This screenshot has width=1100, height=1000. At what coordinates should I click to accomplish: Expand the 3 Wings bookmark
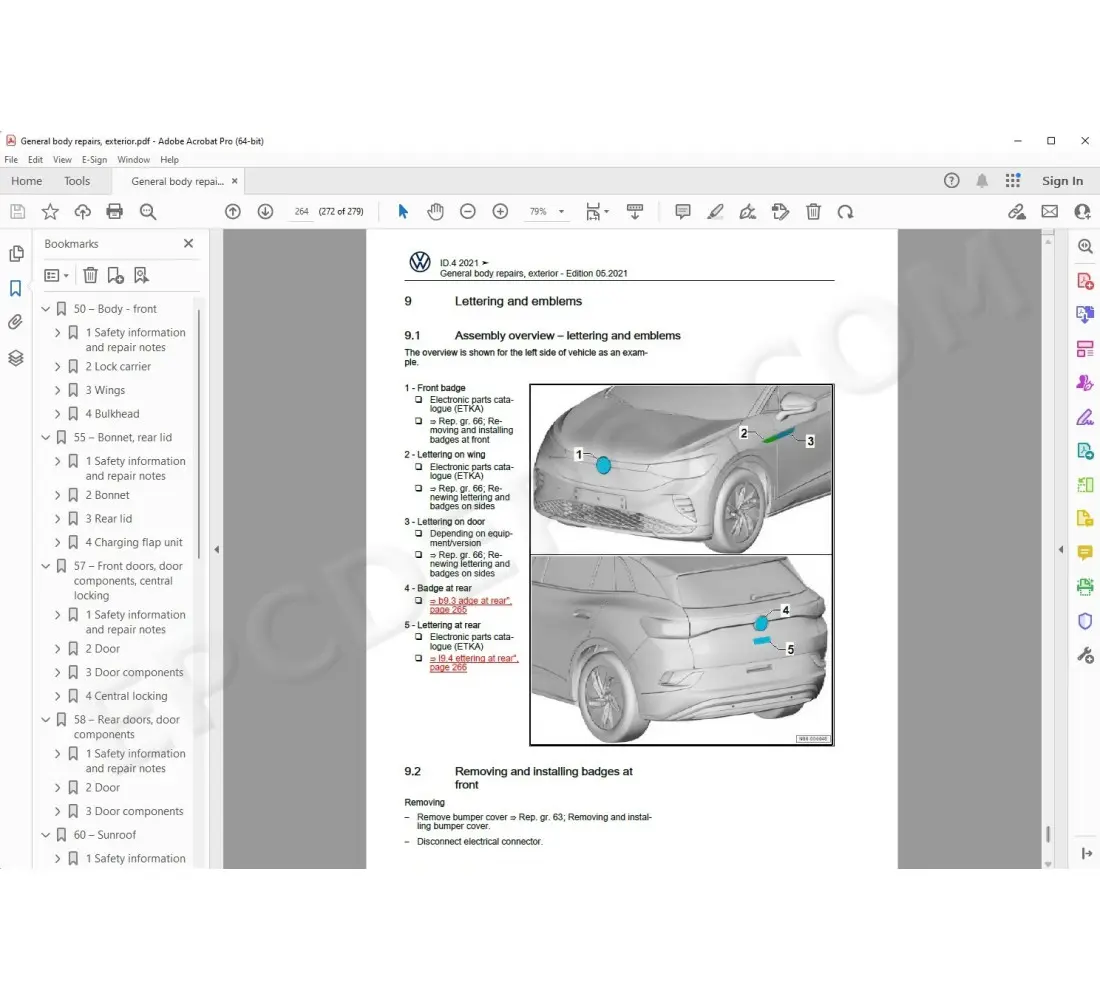tap(58, 390)
